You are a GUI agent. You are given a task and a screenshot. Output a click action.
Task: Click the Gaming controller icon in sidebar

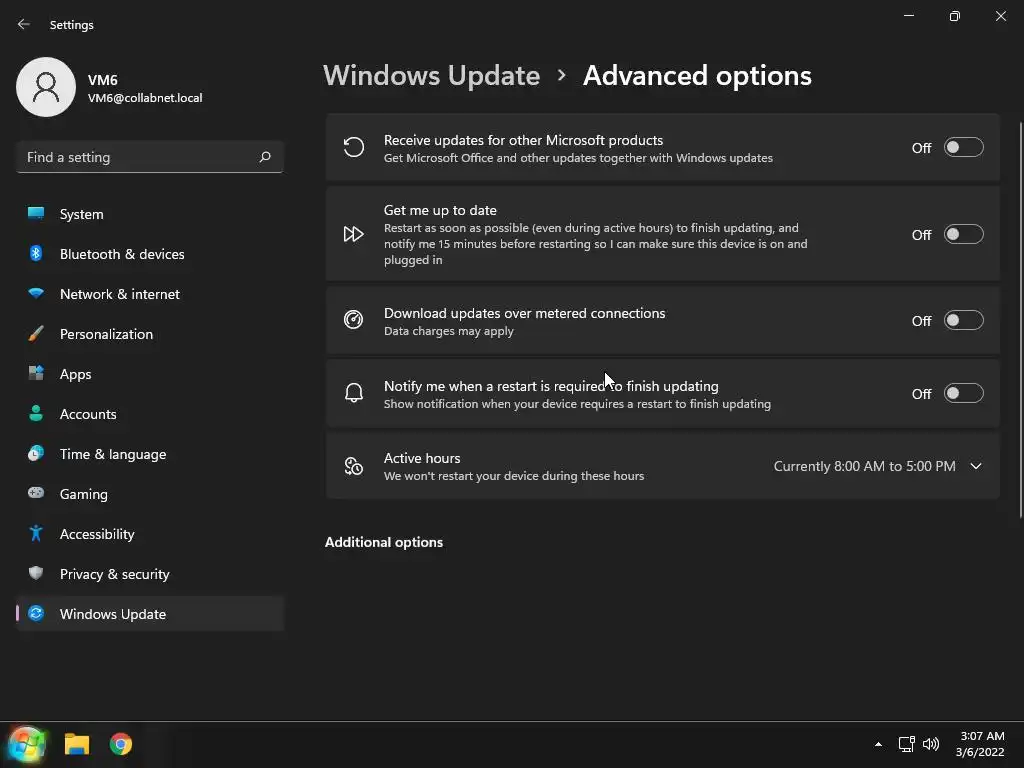(36, 493)
